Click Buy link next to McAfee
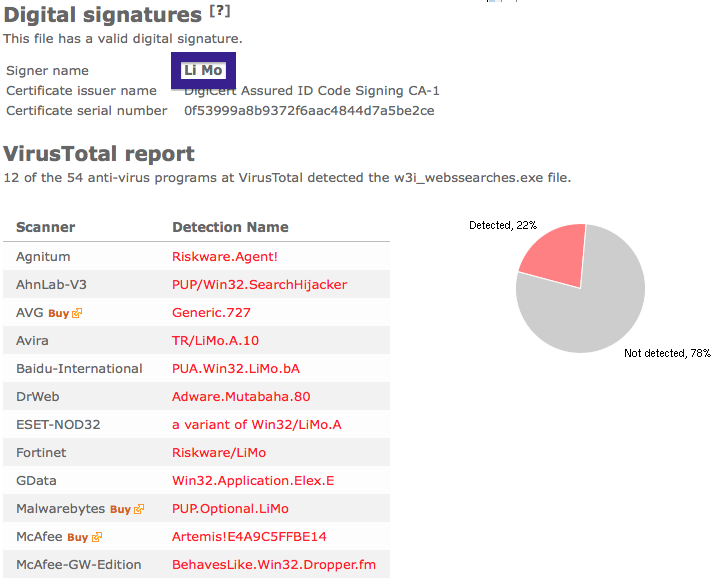715x583 pixels. pos(78,537)
